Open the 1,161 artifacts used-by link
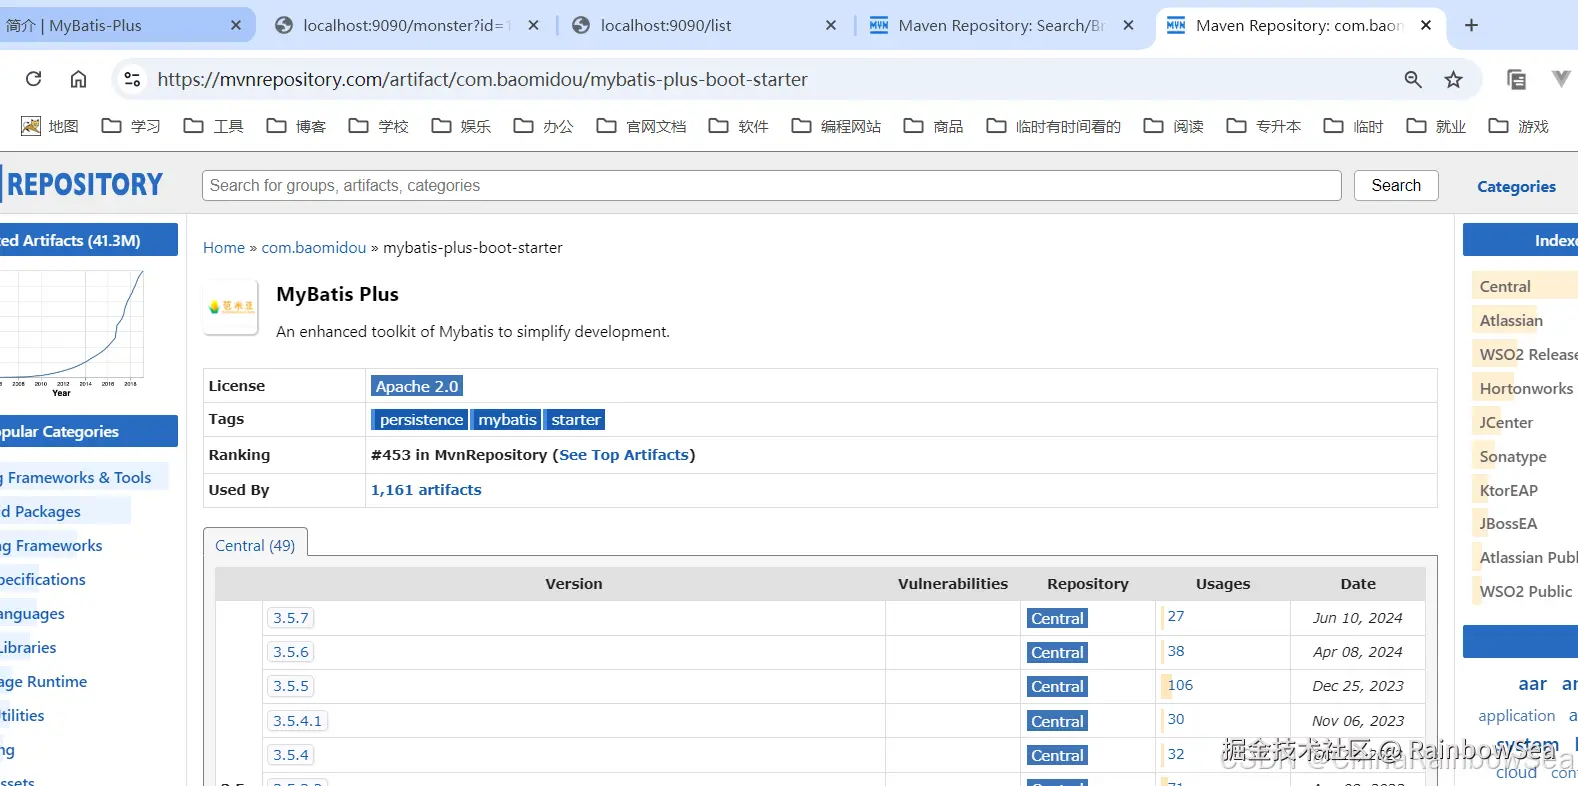 point(426,490)
